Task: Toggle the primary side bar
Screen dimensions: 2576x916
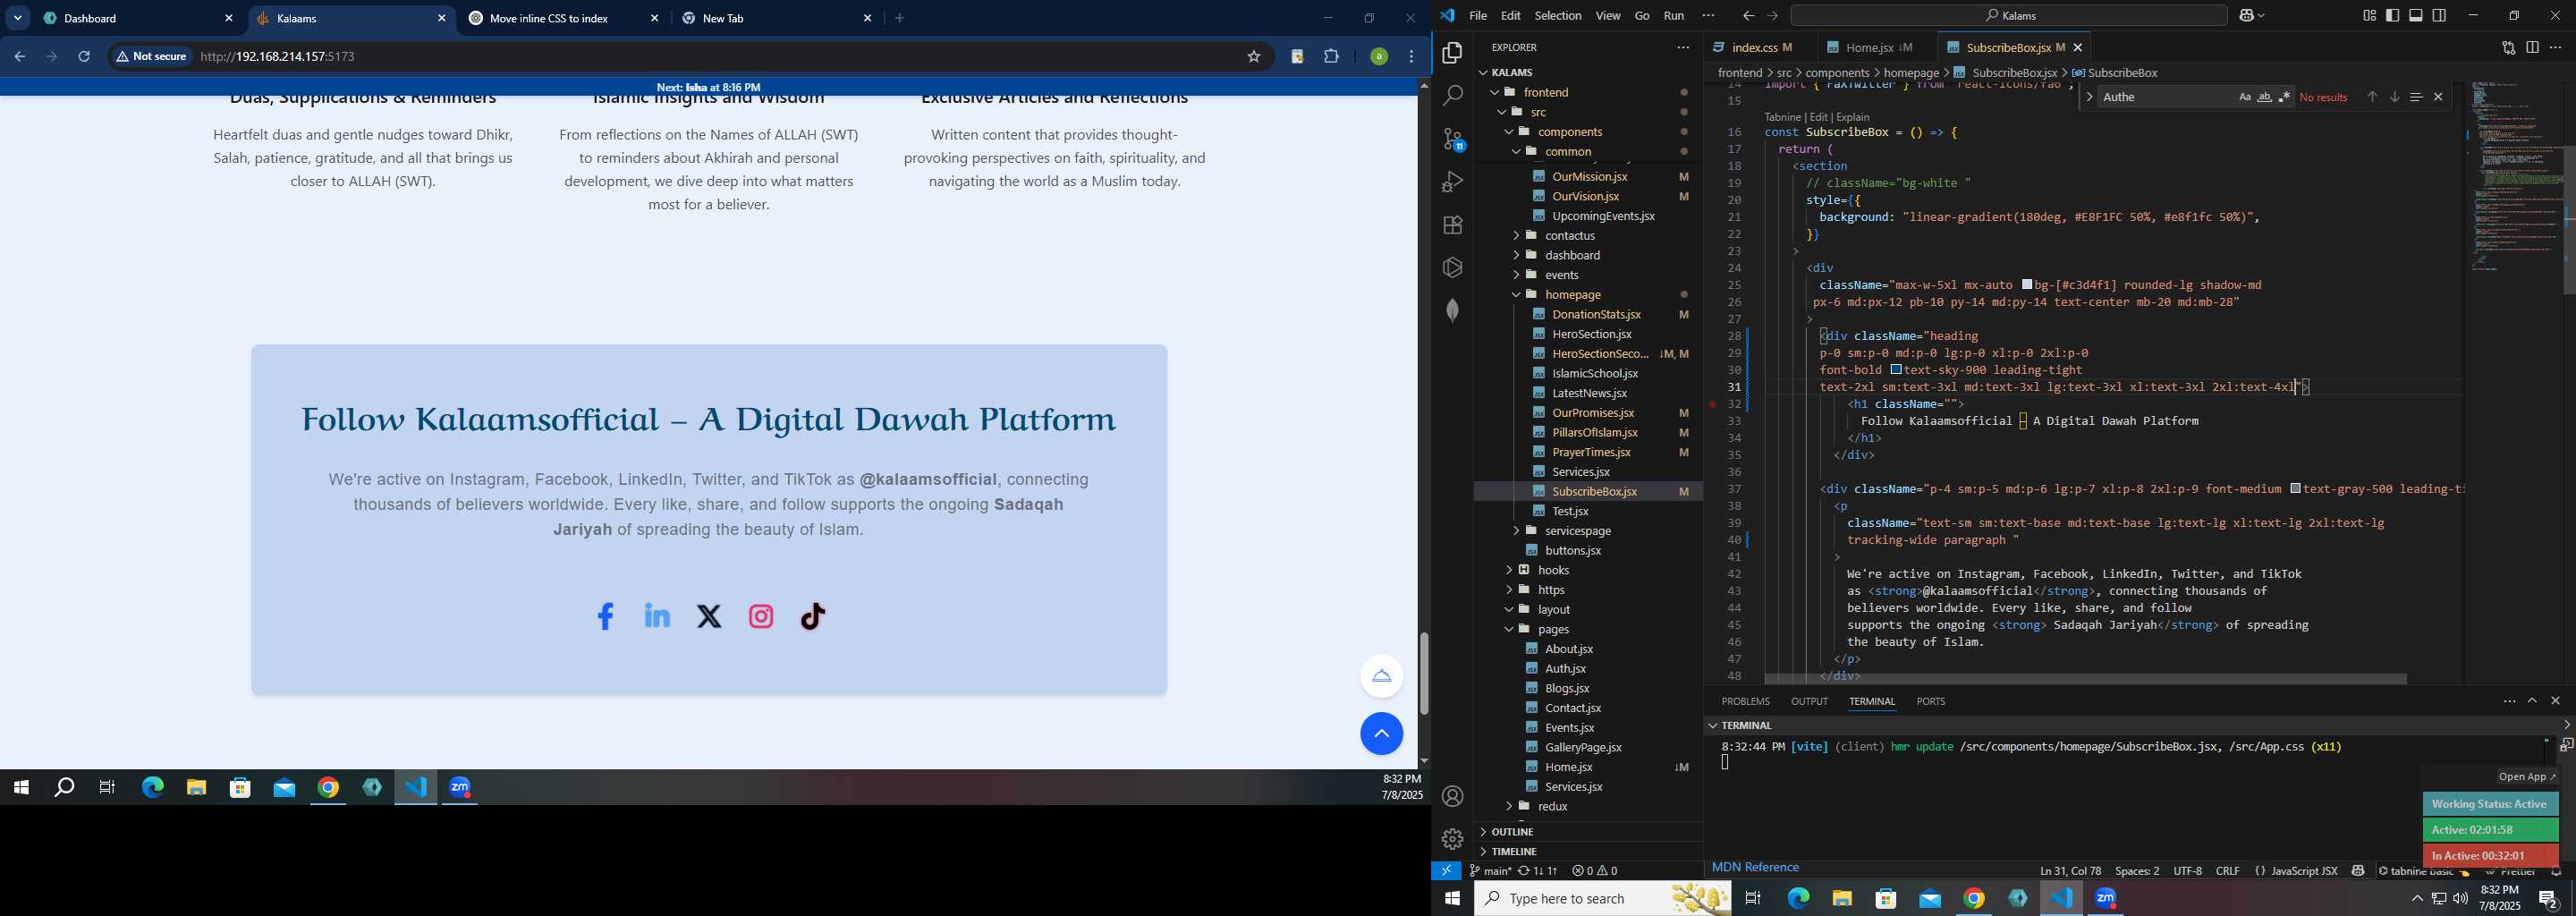Action: pyautogui.click(x=2392, y=16)
